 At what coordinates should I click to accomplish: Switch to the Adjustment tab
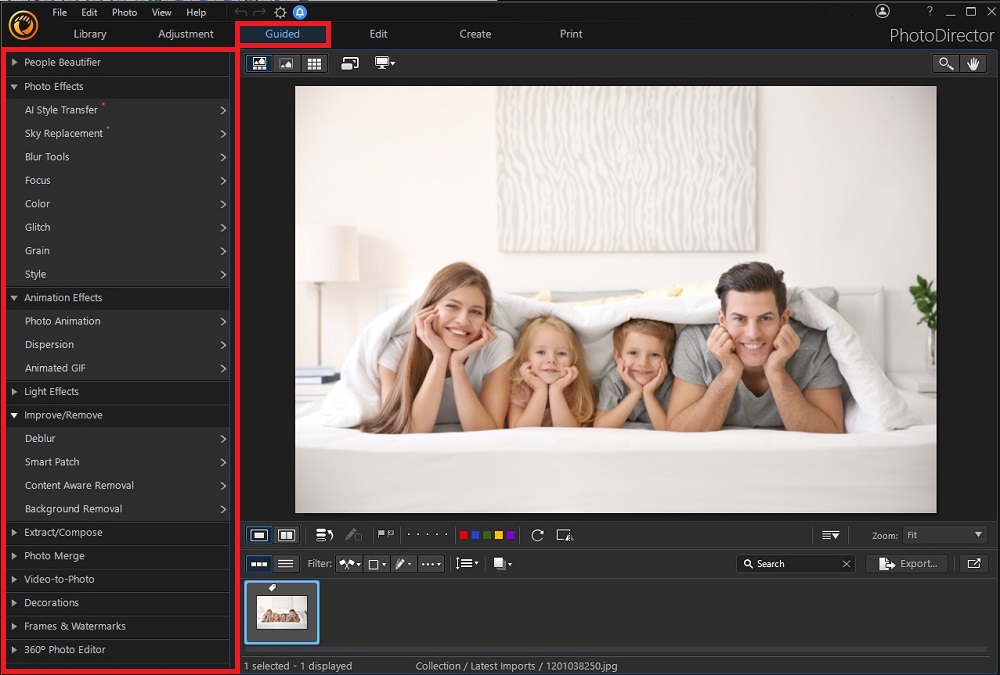coord(185,33)
